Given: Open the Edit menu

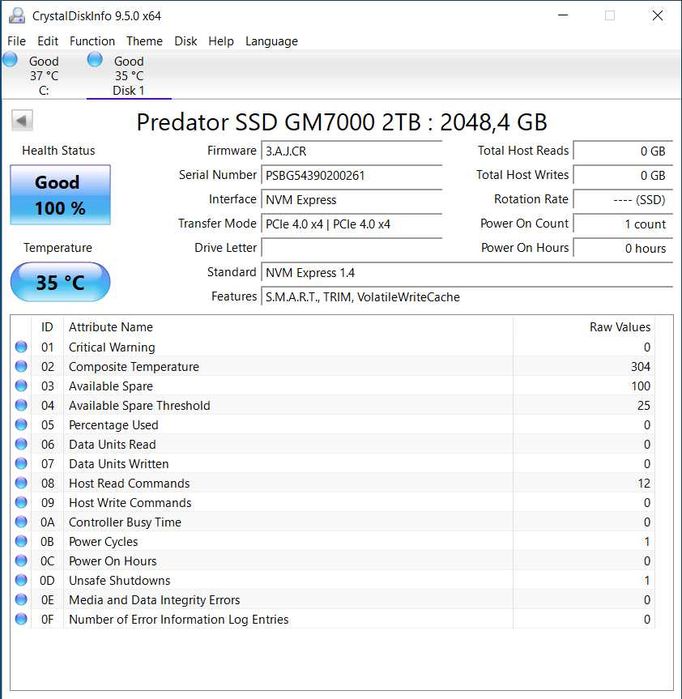Looking at the screenshot, I should point(48,41).
